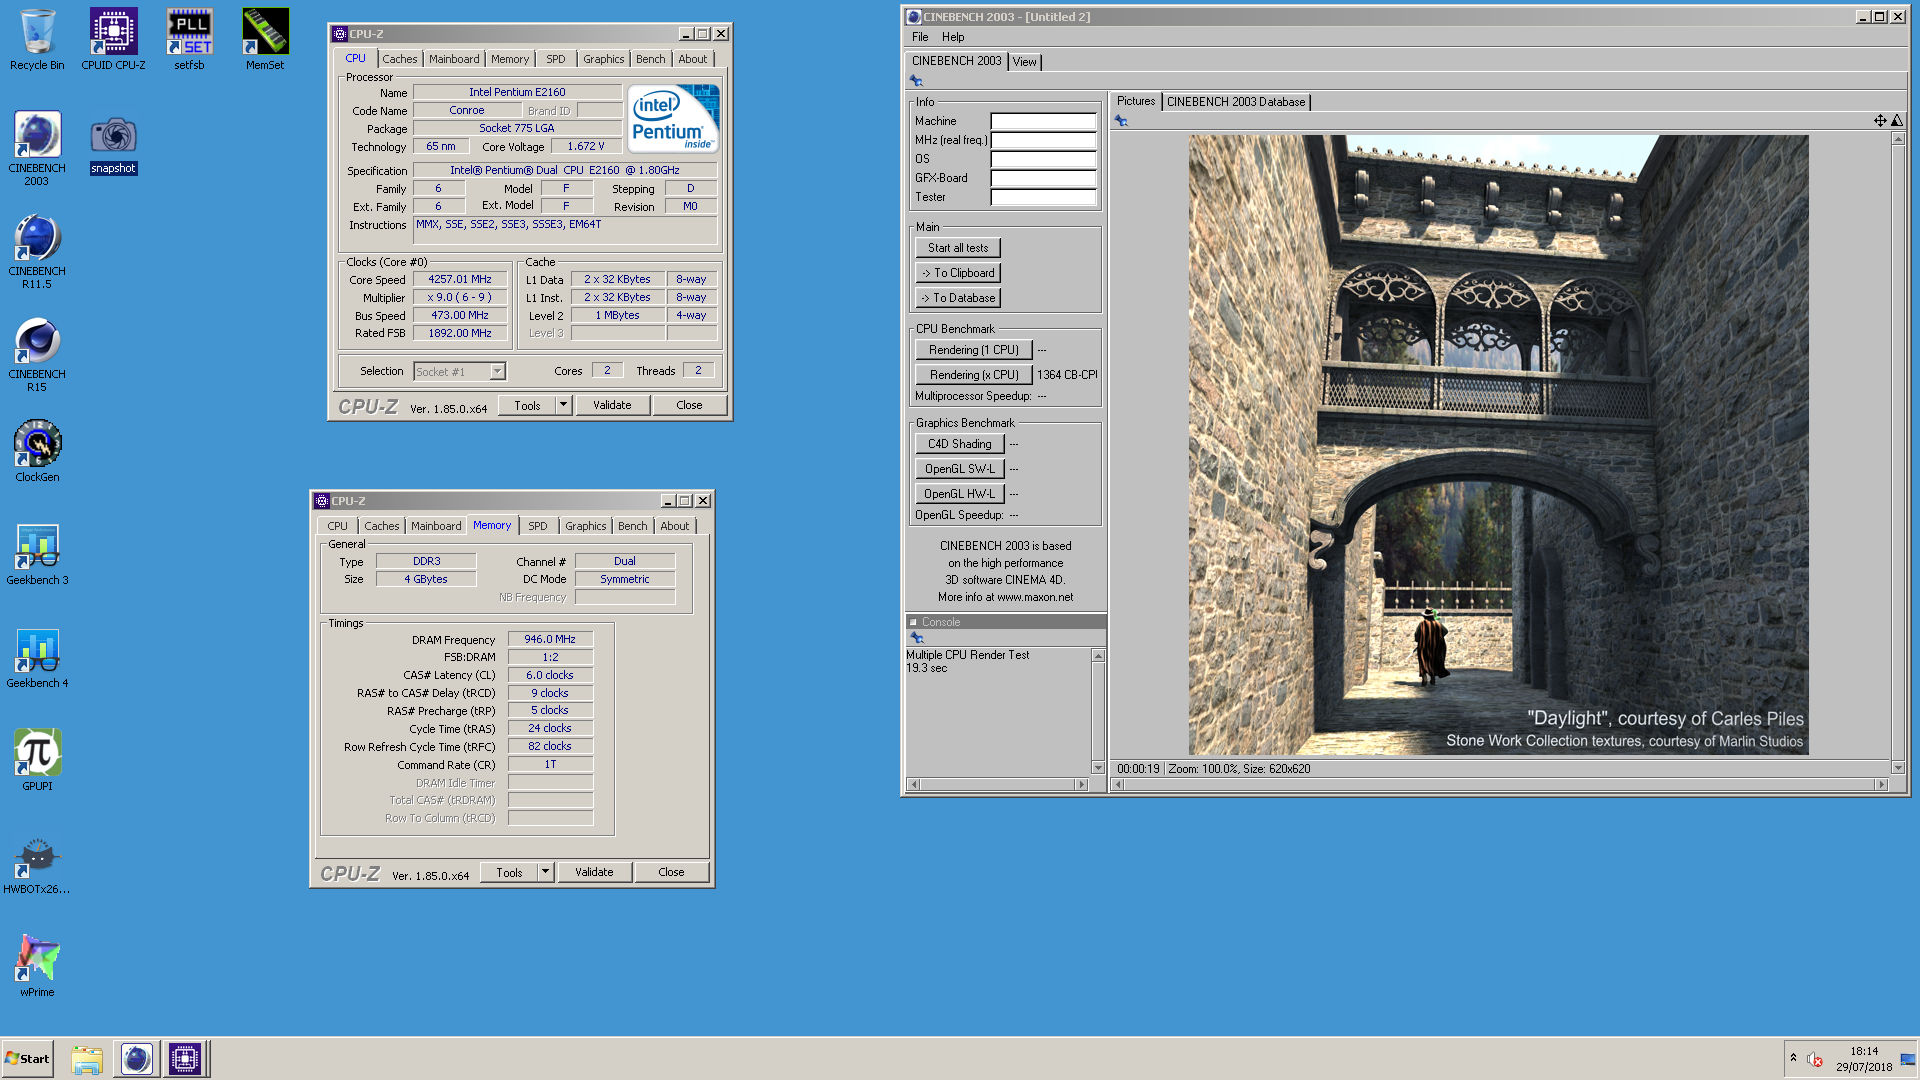Click the rendered Daylight image
The width and height of the screenshot is (1920, 1080).
[x=1498, y=445]
